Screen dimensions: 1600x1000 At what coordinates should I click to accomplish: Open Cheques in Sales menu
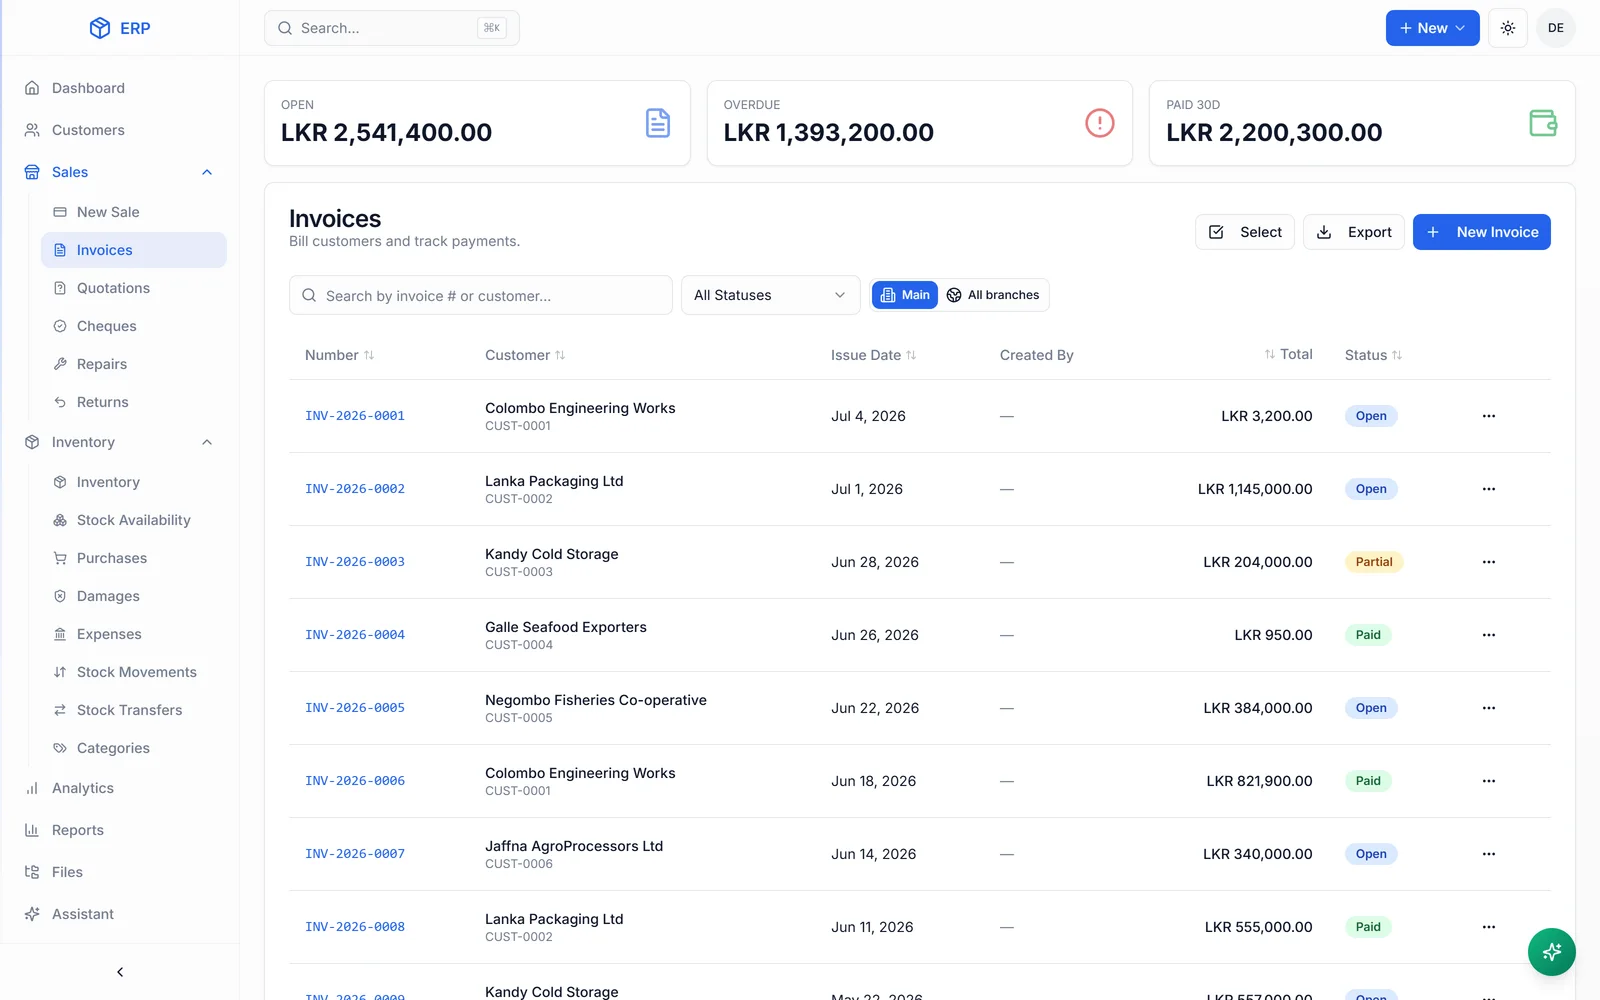coord(134,326)
